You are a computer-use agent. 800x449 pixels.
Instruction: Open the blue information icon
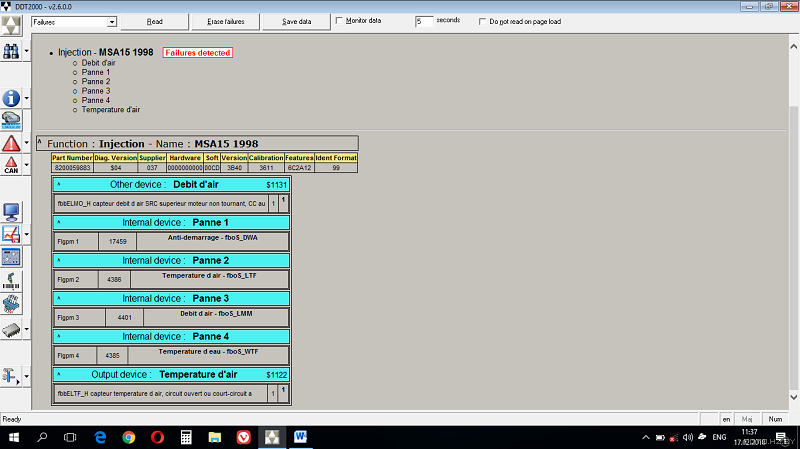click(11, 97)
